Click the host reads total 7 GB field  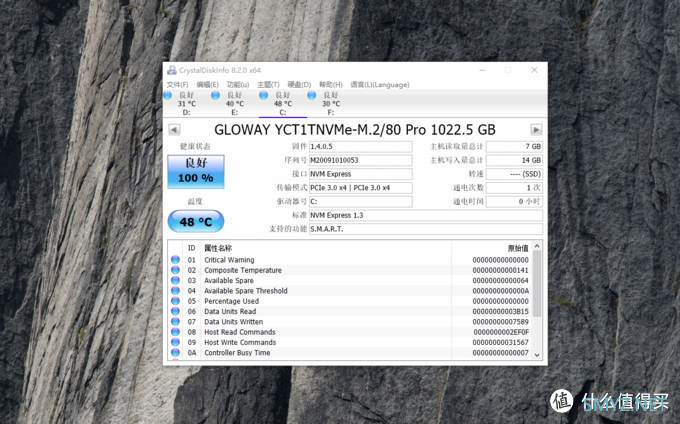click(x=514, y=147)
